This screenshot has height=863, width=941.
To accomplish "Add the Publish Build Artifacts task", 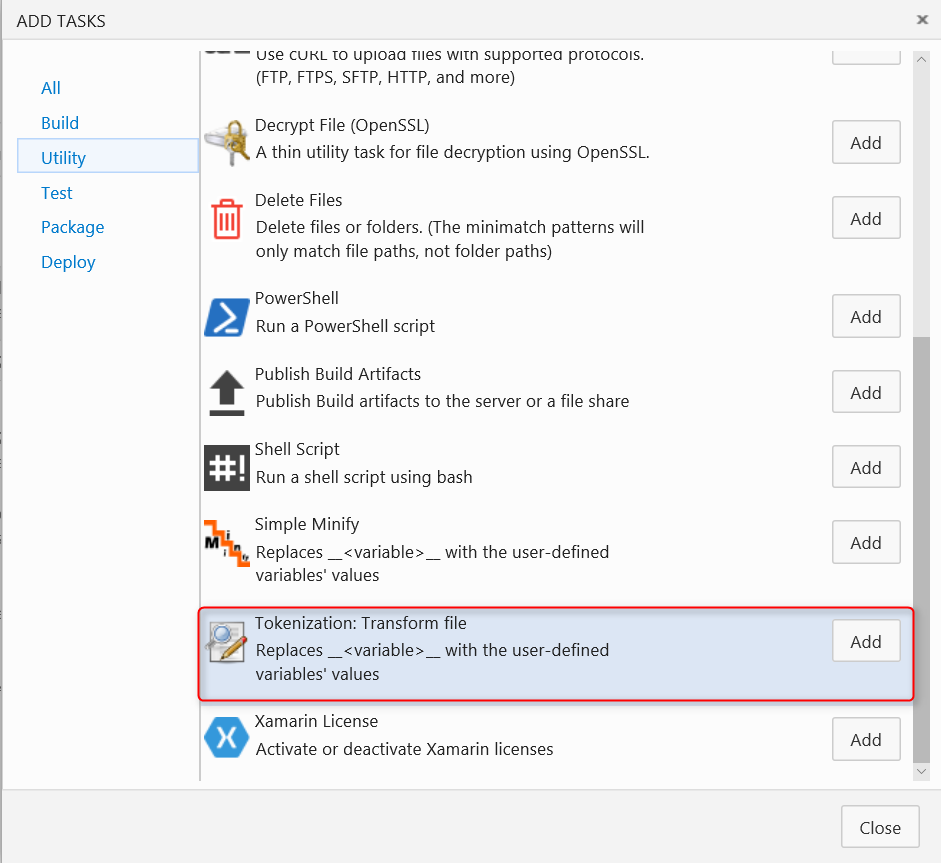I will [866, 392].
